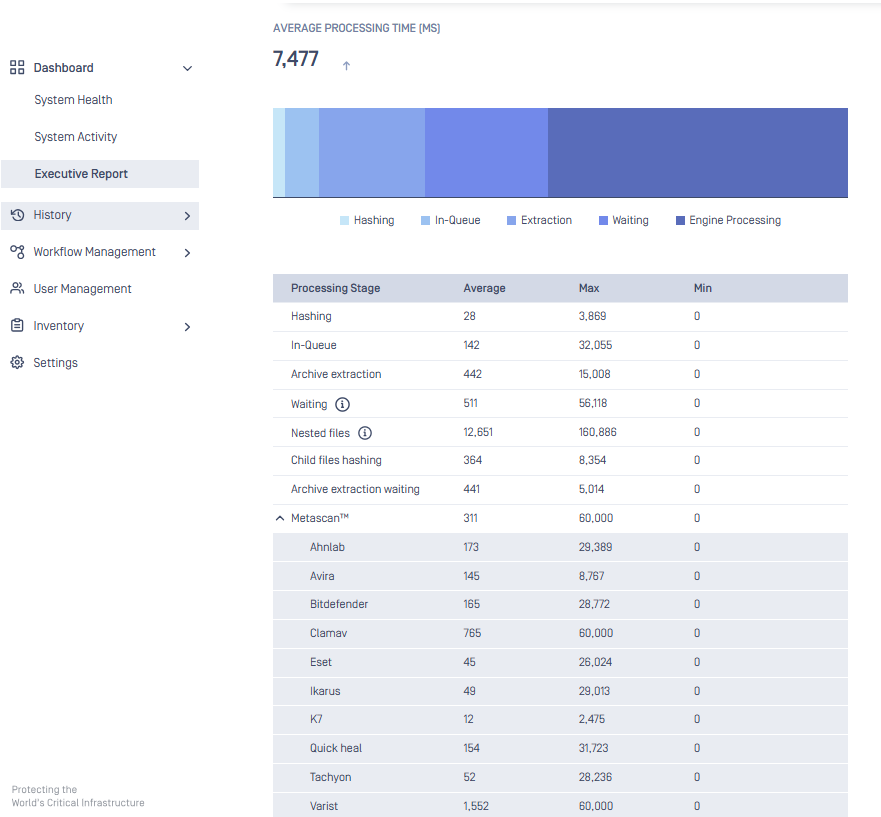Toggle Hashing legend item in chart
The height and width of the screenshot is (817, 881).
pos(367,220)
